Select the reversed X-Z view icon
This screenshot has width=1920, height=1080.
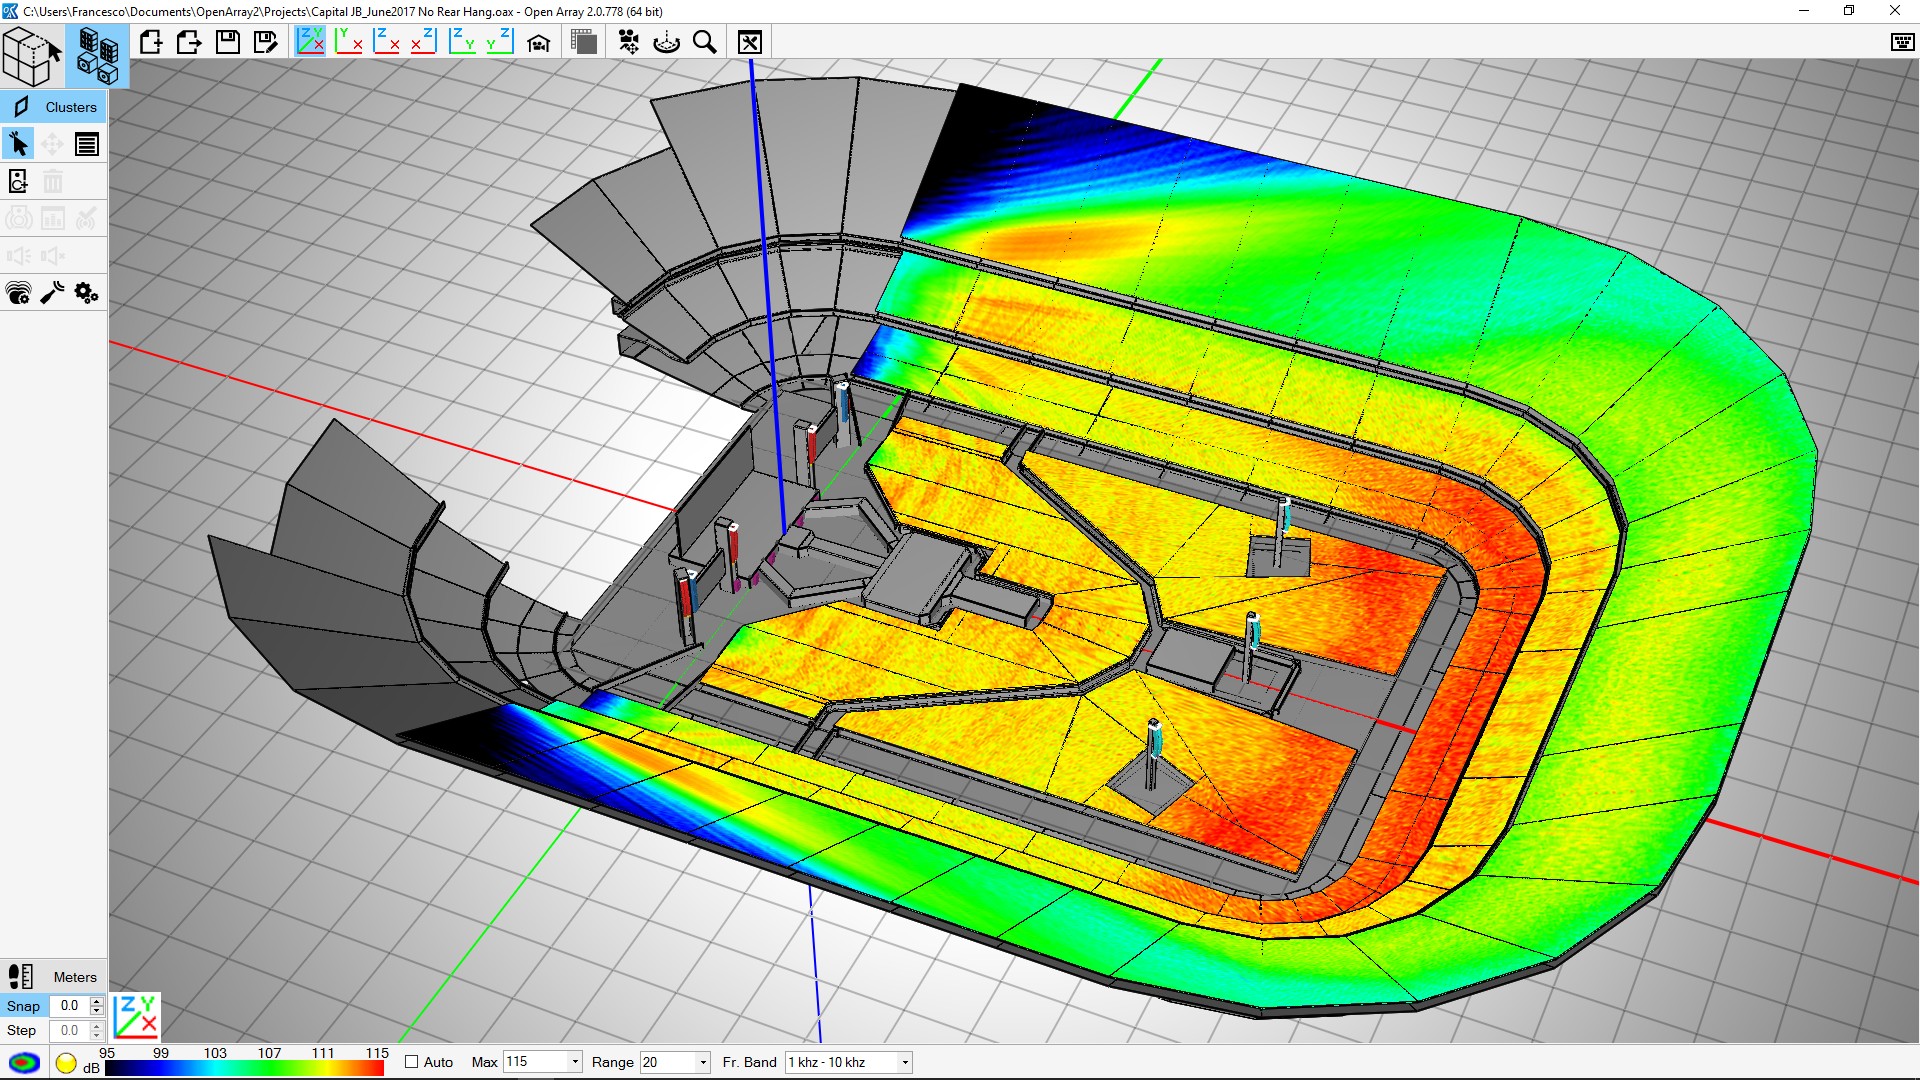423,41
